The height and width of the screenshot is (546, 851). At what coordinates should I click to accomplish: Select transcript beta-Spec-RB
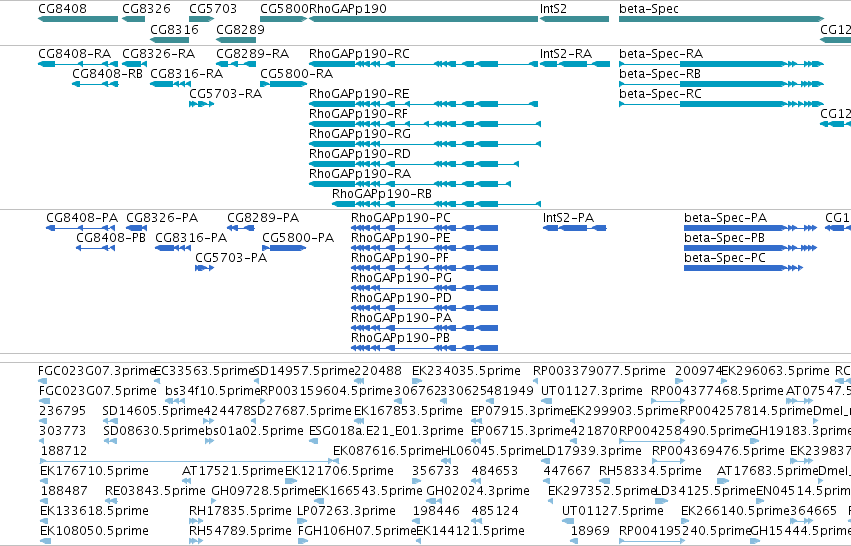[721, 84]
